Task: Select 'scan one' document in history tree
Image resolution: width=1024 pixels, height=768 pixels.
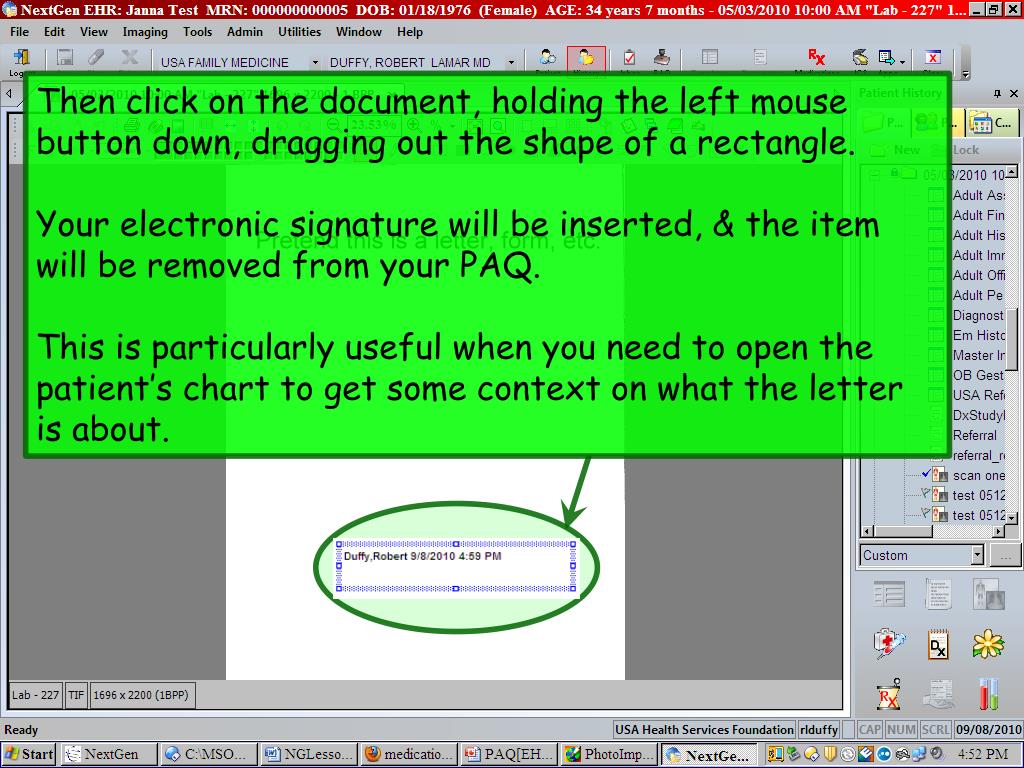Action: (x=978, y=475)
